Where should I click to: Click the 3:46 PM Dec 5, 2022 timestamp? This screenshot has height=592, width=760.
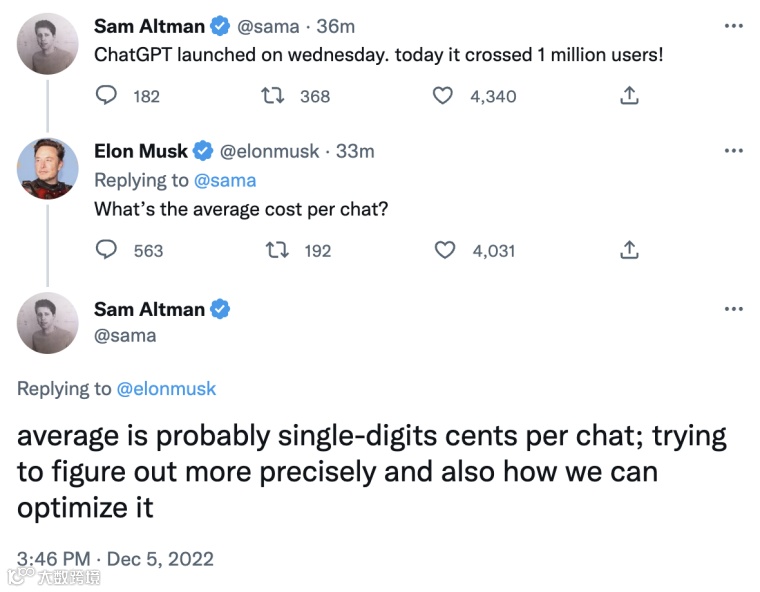coord(116,559)
